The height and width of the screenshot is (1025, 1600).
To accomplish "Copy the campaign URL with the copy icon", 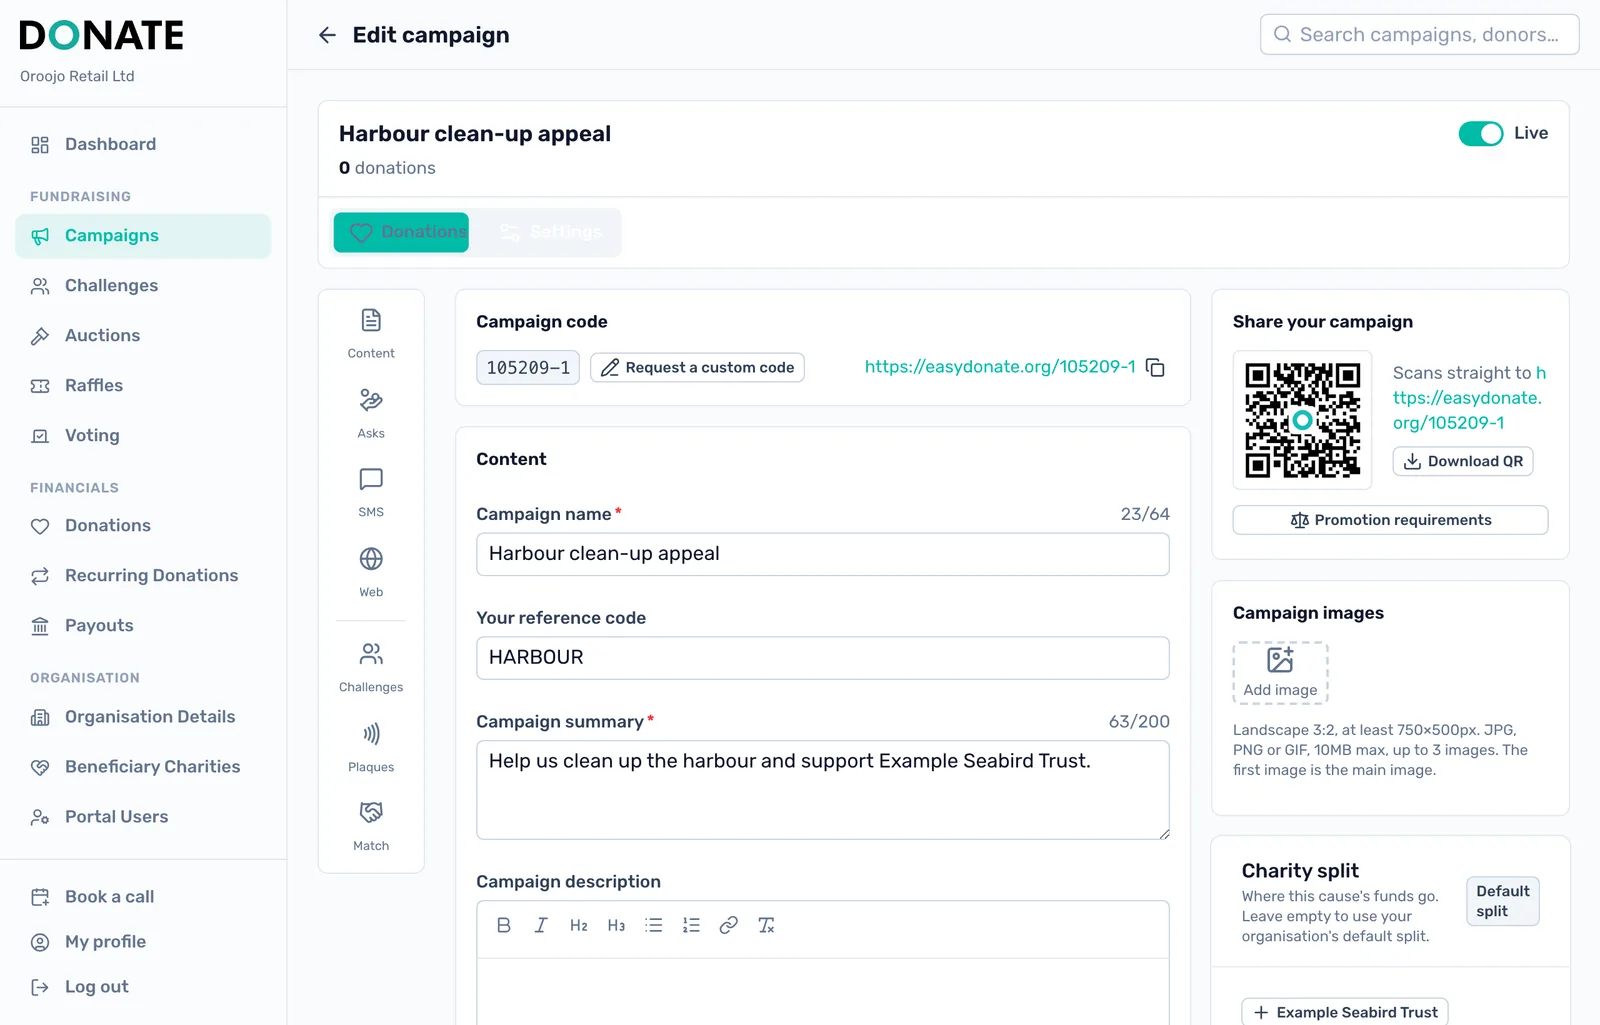I will click(x=1155, y=367).
